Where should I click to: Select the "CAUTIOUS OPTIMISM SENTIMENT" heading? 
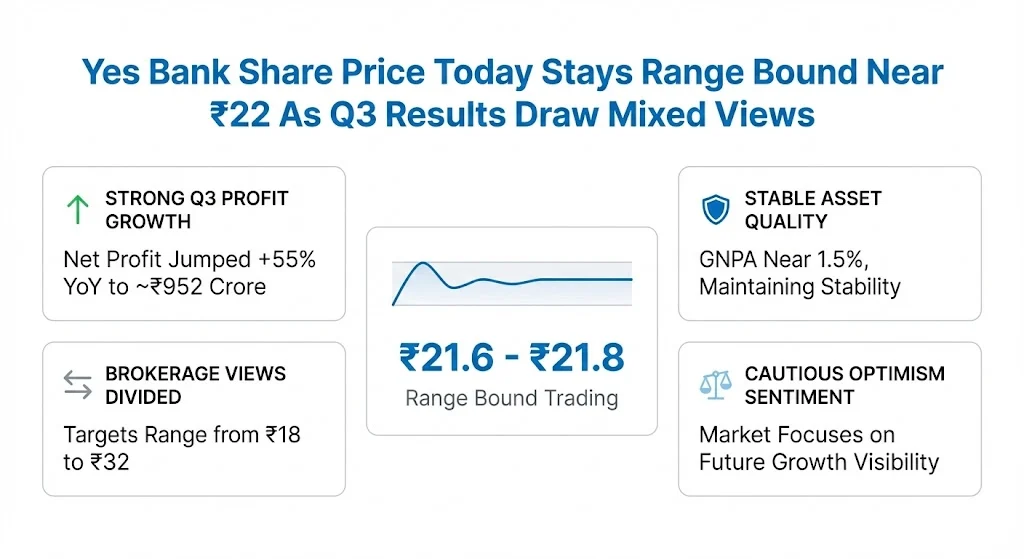click(x=844, y=385)
